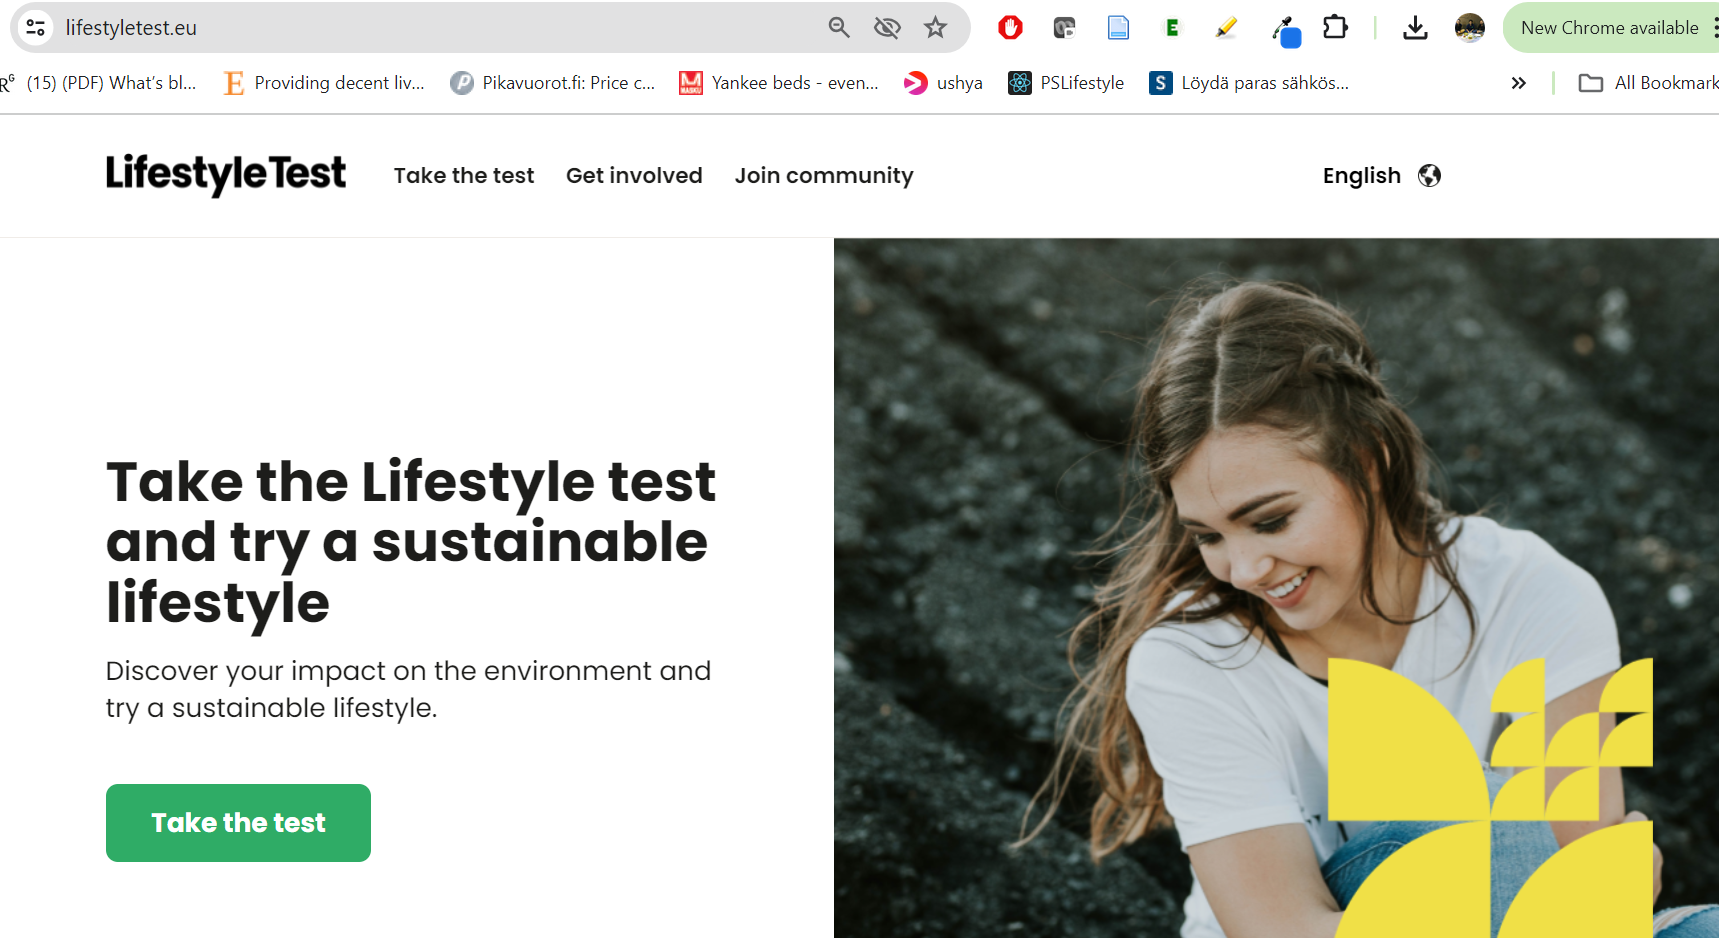Open the Chrome downloads icon
Image resolution: width=1719 pixels, height=938 pixels.
tap(1415, 28)
